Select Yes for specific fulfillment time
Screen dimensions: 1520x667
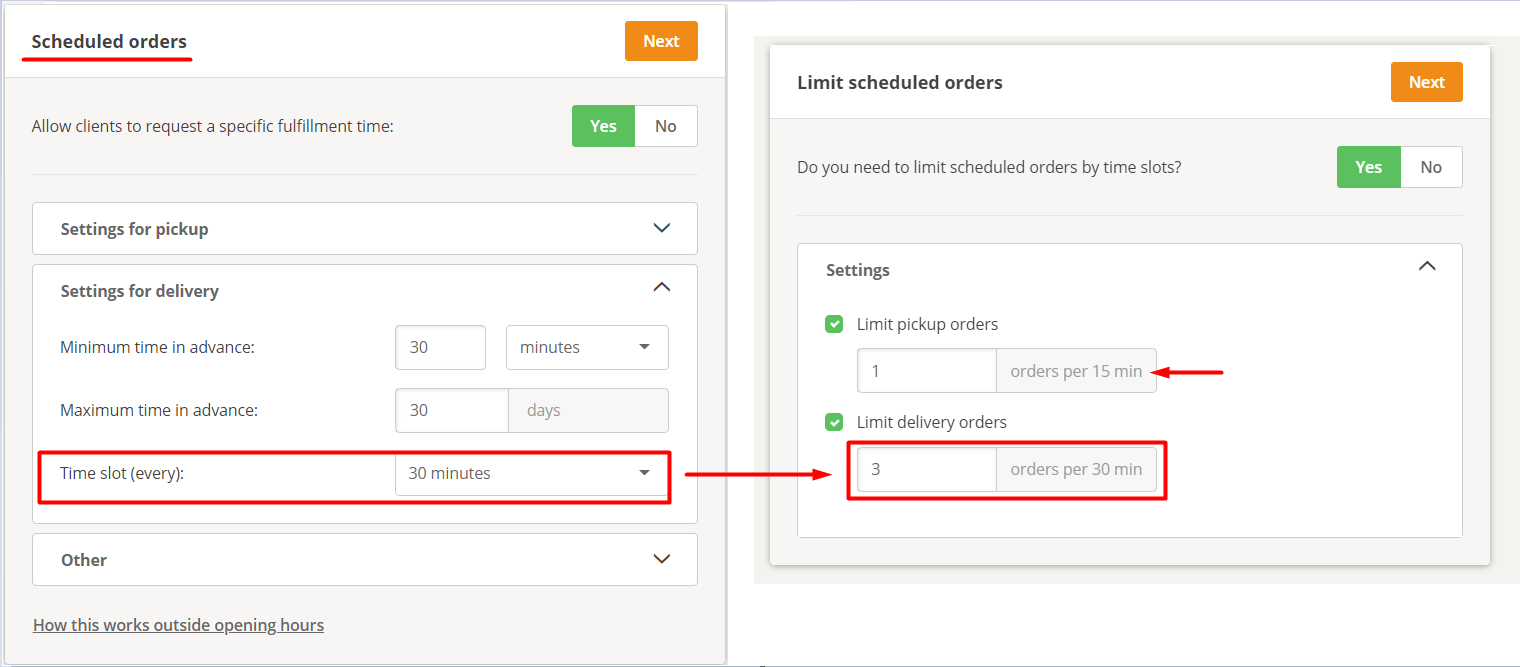click(603, 126)
